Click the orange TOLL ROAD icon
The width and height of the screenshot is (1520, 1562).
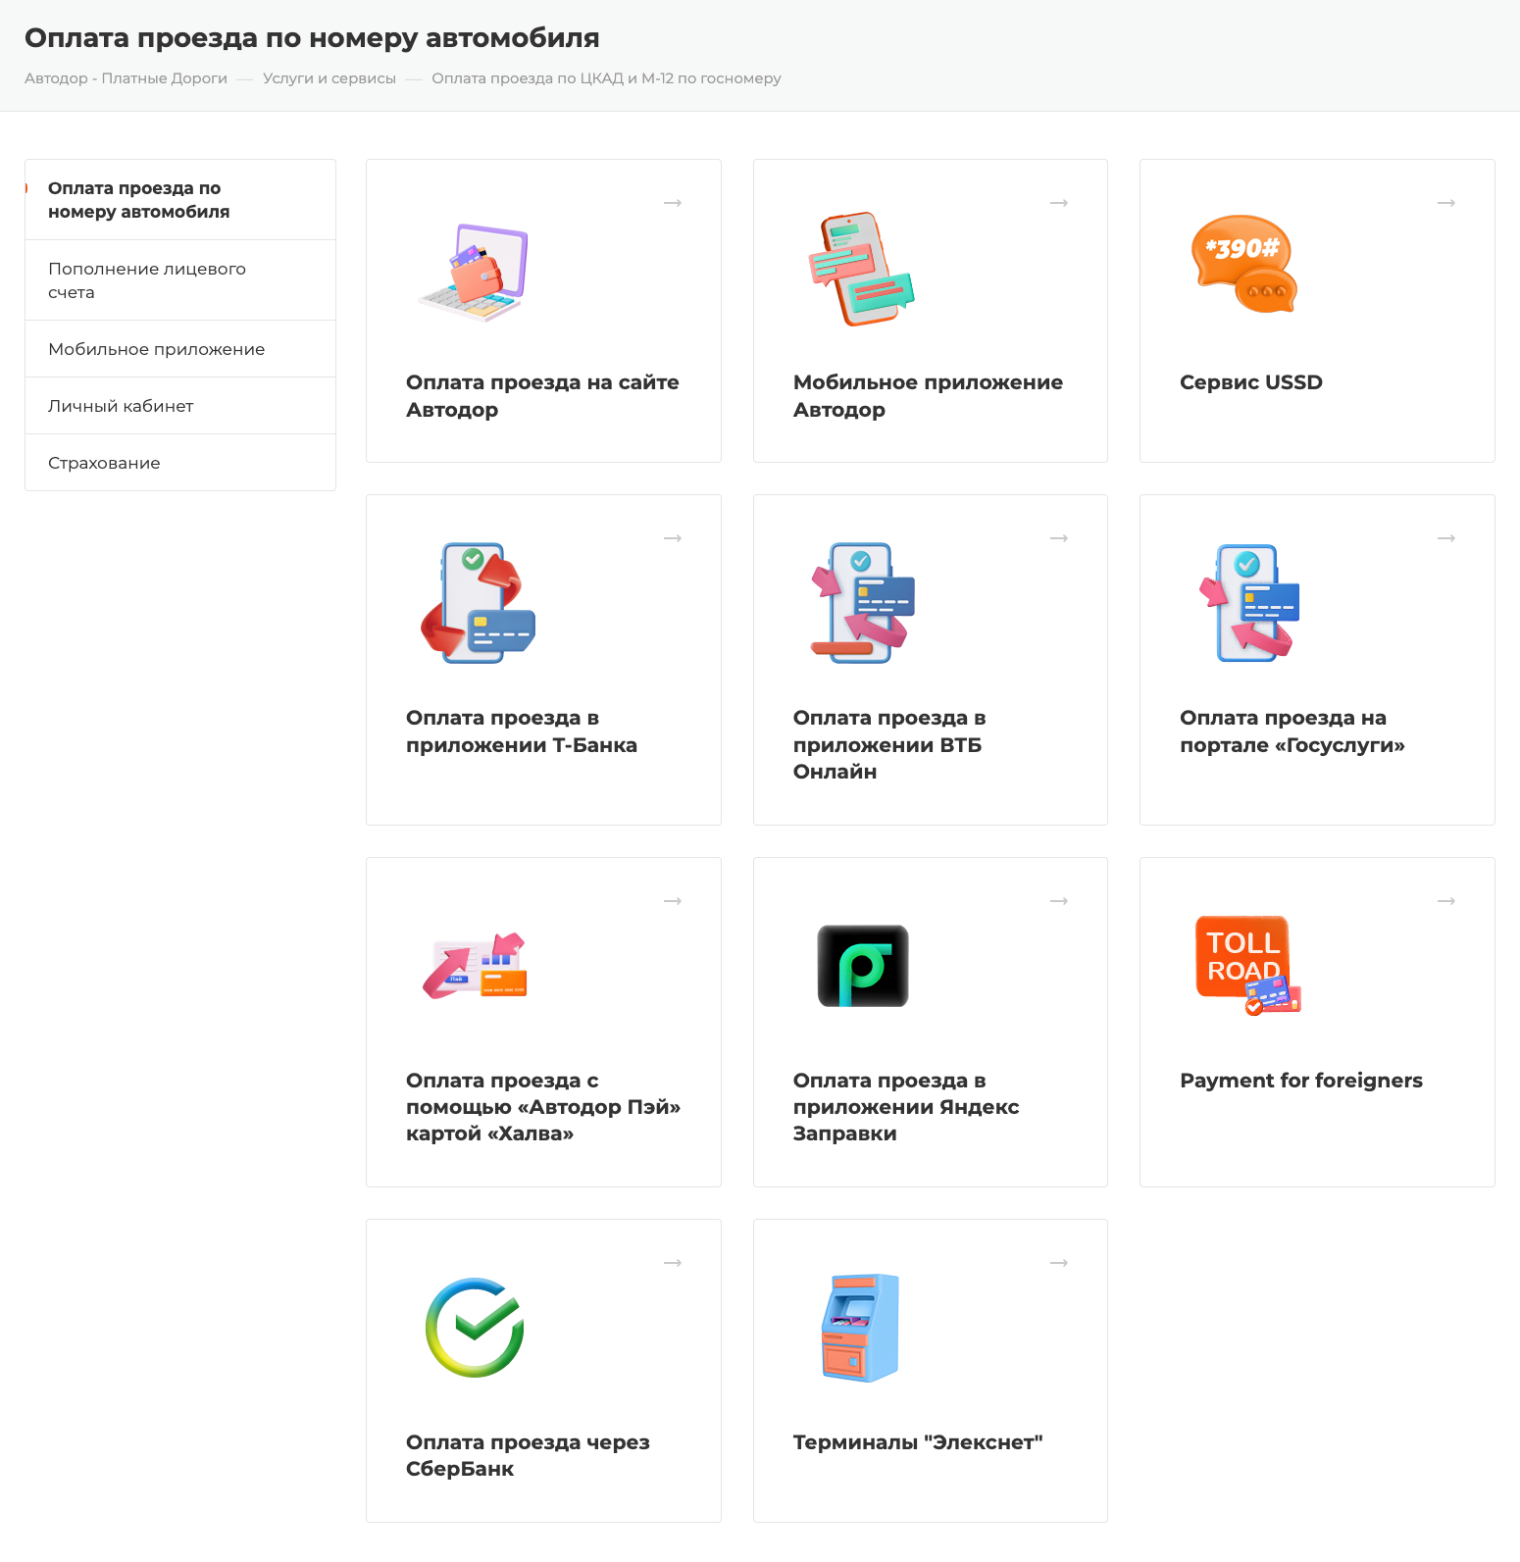[x=1248, y=965]
